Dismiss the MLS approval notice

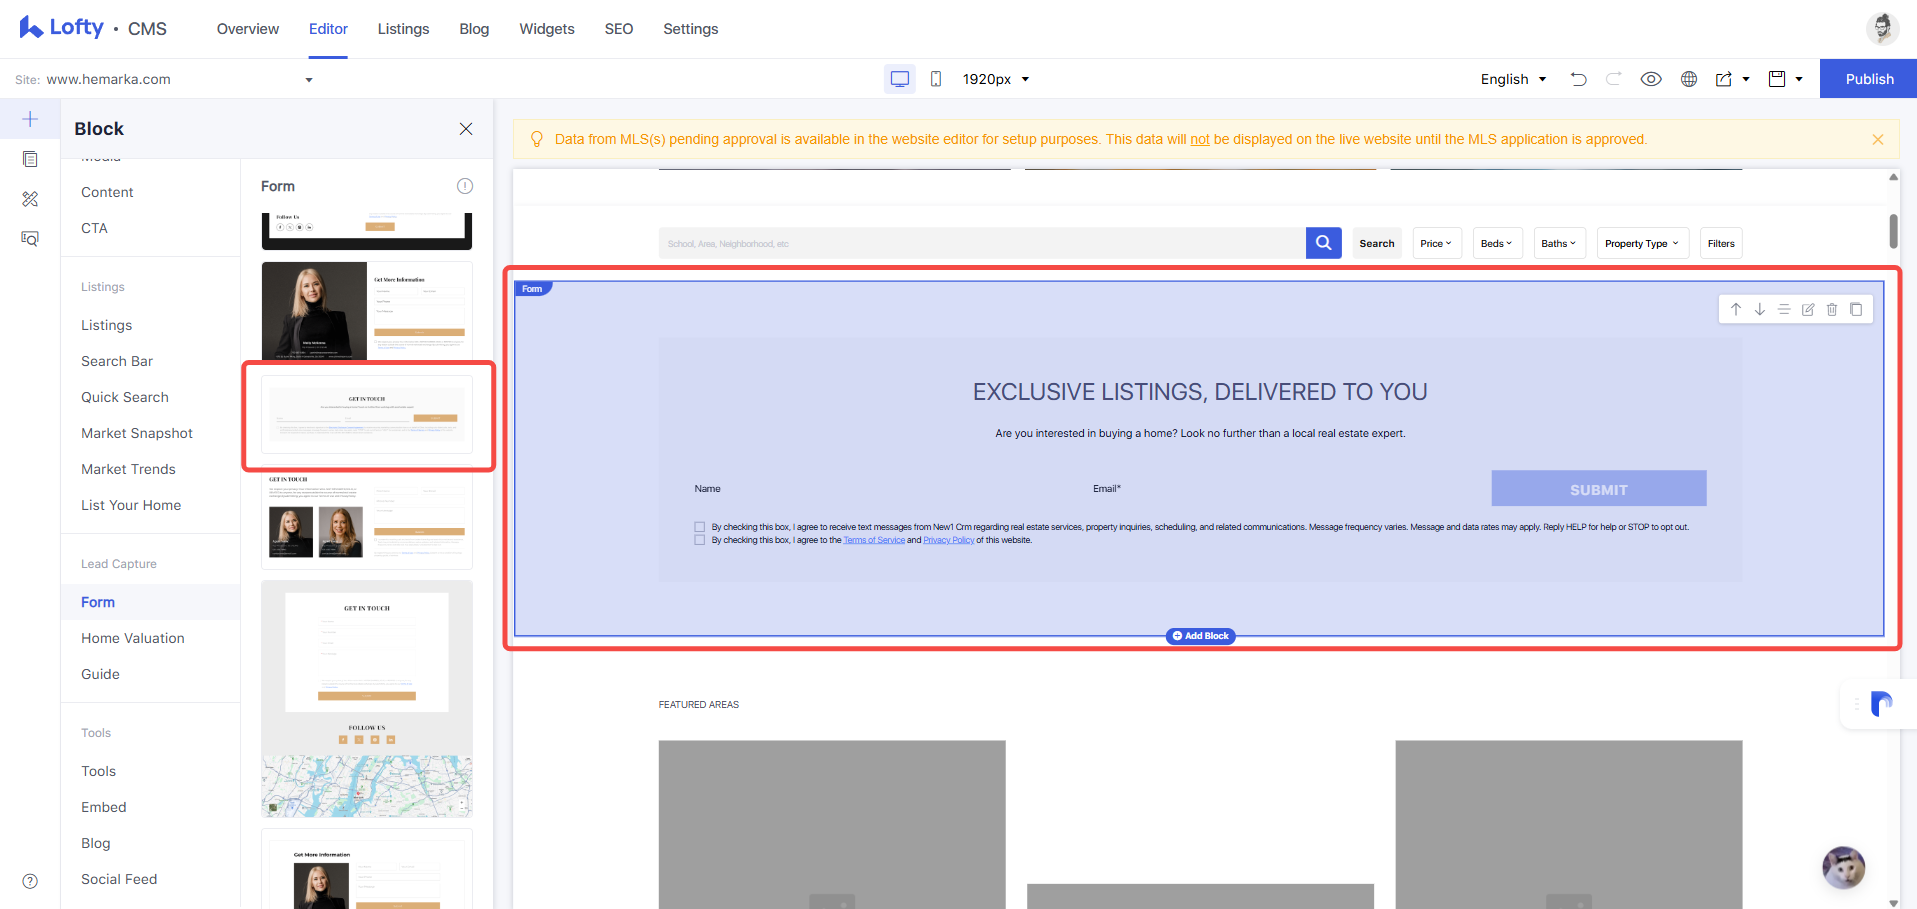pos(1878,139)
